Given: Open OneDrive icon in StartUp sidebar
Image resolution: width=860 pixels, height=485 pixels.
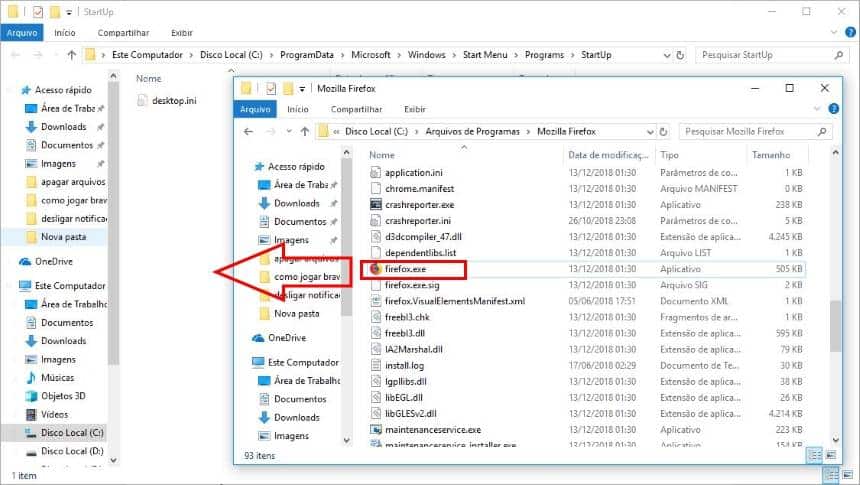Looking at the screenshot, I should tap(25, 262).
